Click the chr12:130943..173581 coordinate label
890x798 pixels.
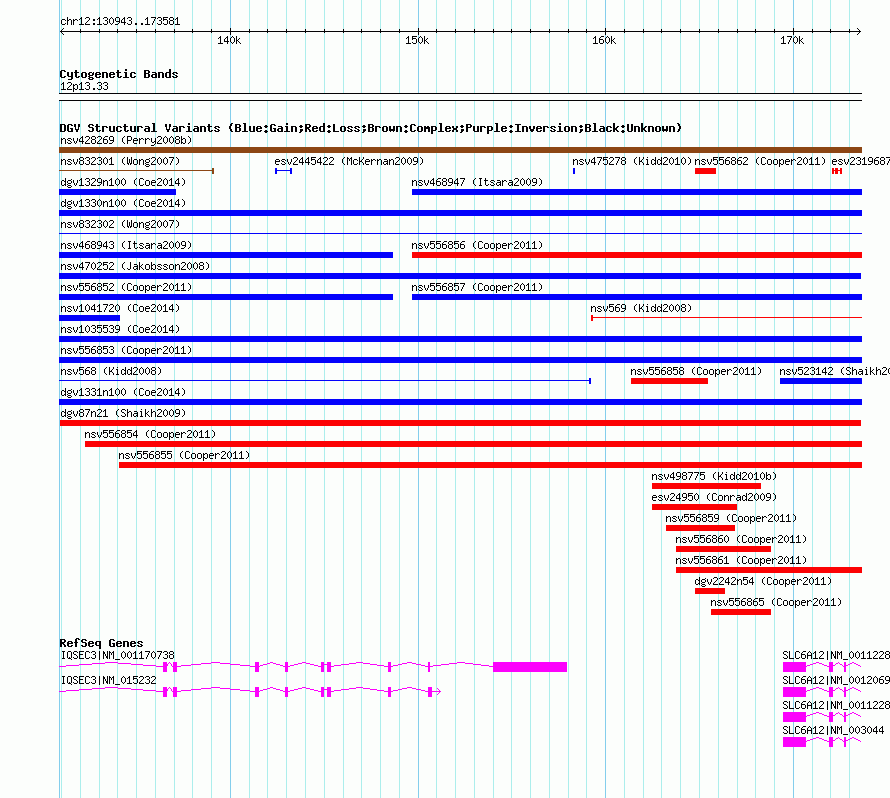[120, 22]
